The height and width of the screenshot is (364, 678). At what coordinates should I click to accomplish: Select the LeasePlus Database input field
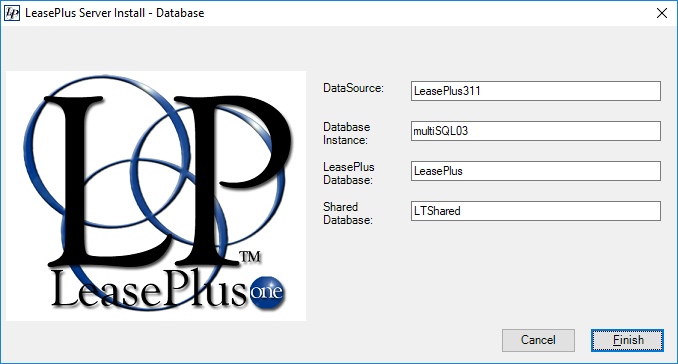536,171
